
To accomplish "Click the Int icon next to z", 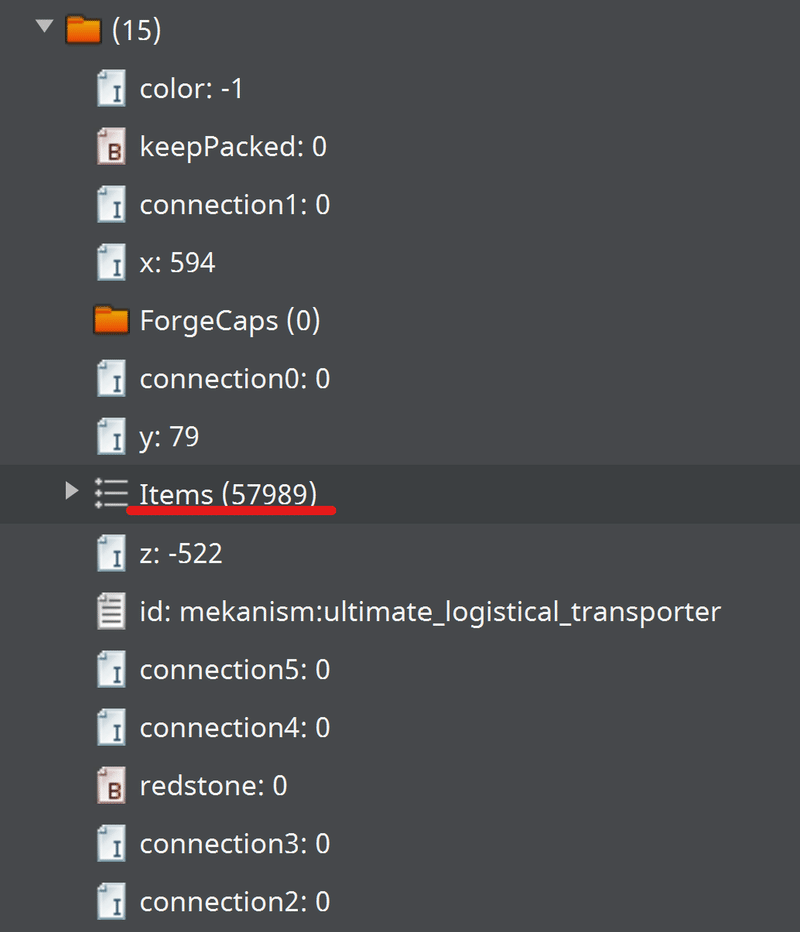I will point(110,552).
